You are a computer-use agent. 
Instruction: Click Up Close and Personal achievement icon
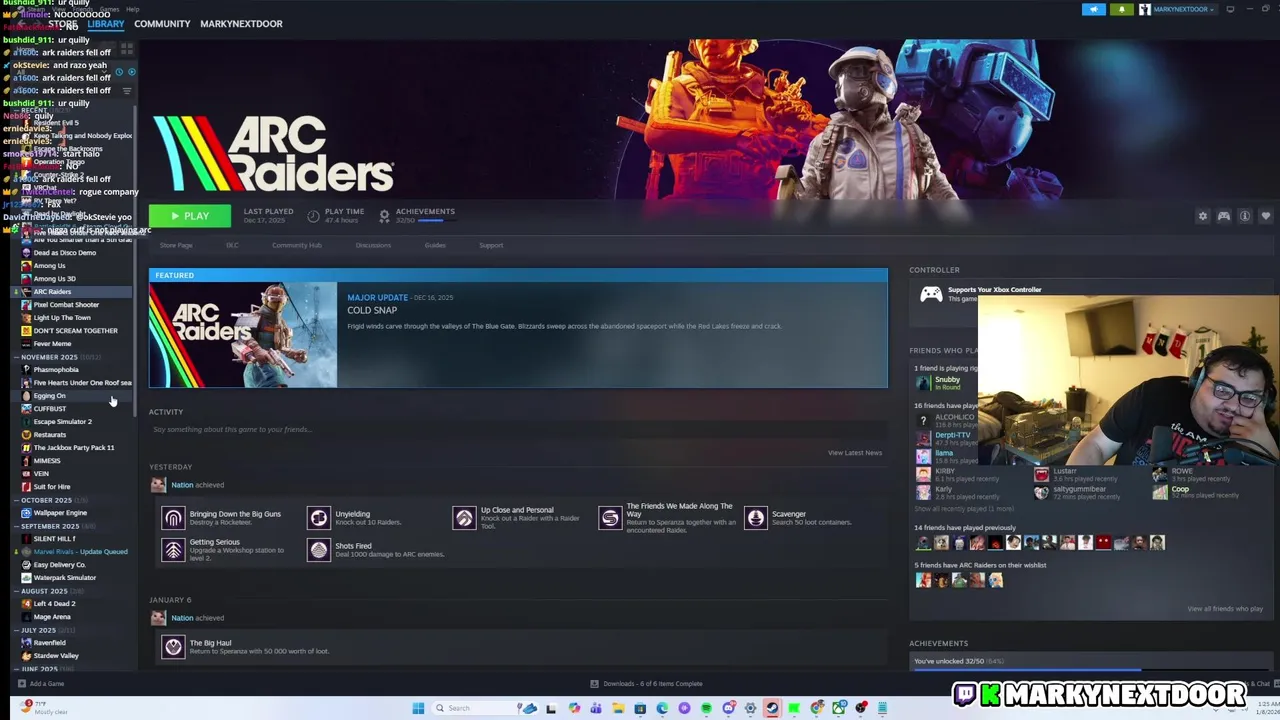tap(464, 518)
